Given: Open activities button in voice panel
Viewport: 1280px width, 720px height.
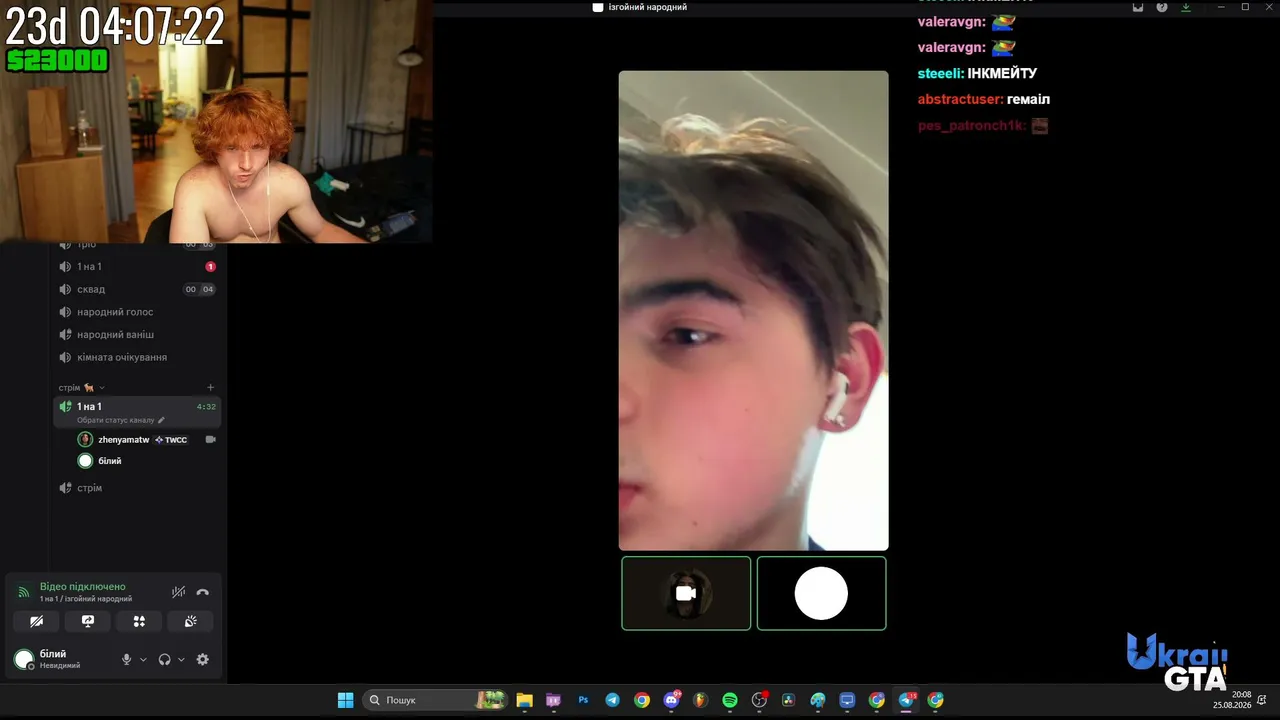Looking at the screenshot, I should coord(139,621).
